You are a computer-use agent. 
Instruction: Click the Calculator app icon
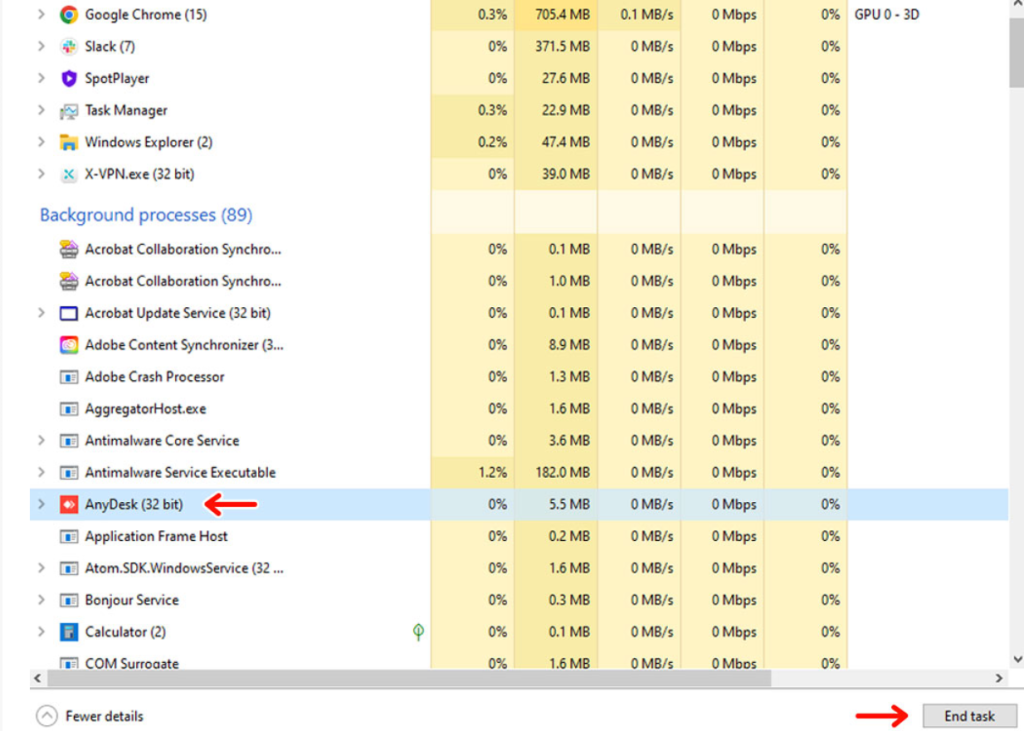tap(69, 632)
